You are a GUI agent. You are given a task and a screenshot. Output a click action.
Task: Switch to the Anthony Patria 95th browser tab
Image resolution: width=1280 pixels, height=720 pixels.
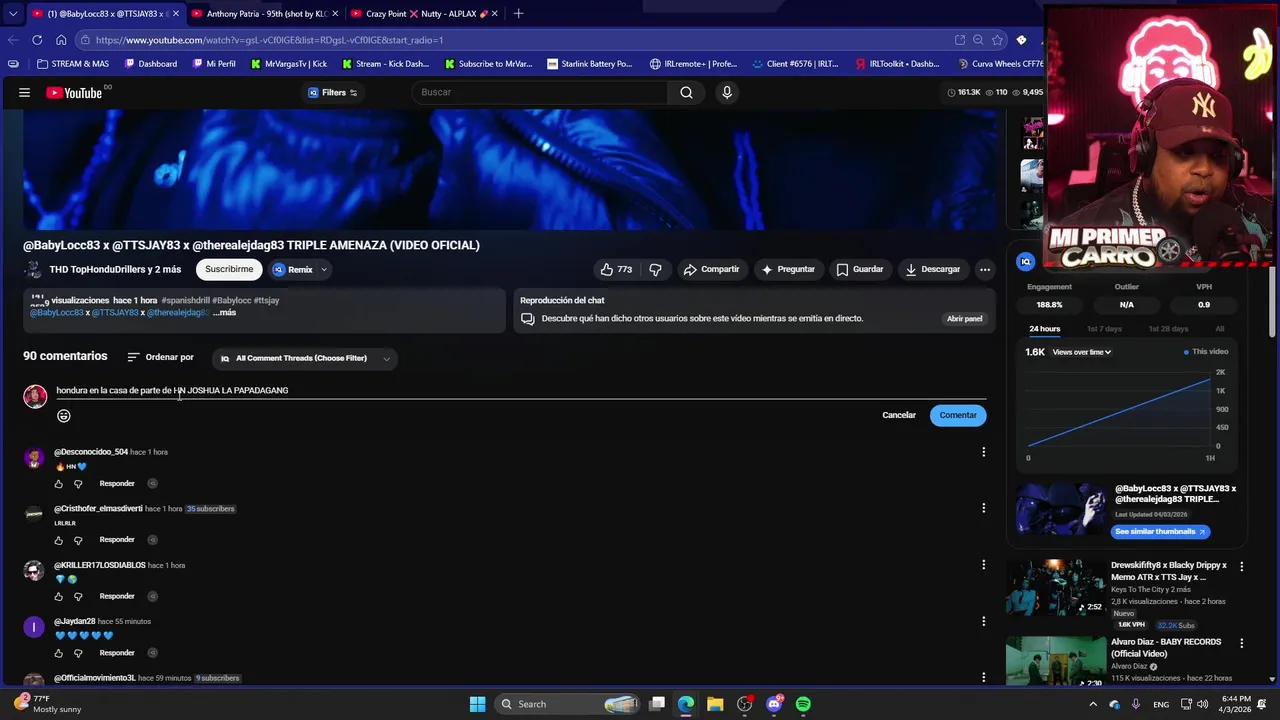point(265,14)
